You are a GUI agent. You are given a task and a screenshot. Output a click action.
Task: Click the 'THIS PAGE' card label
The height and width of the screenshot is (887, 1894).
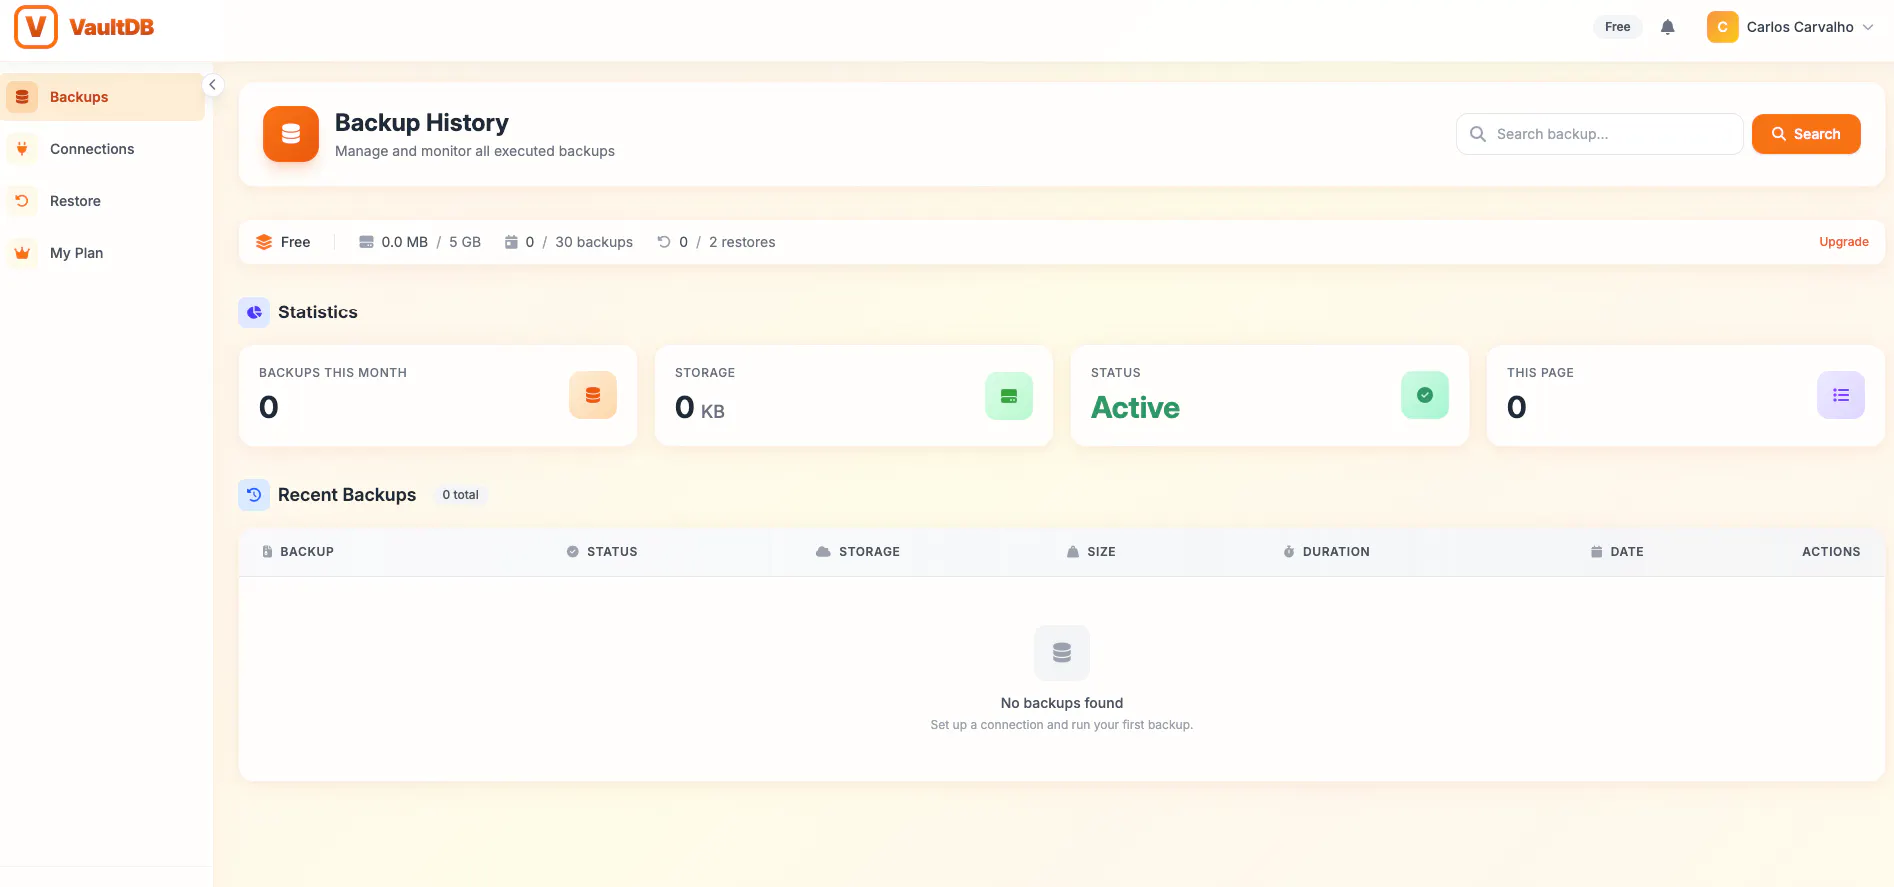(x=1540, y=373)
